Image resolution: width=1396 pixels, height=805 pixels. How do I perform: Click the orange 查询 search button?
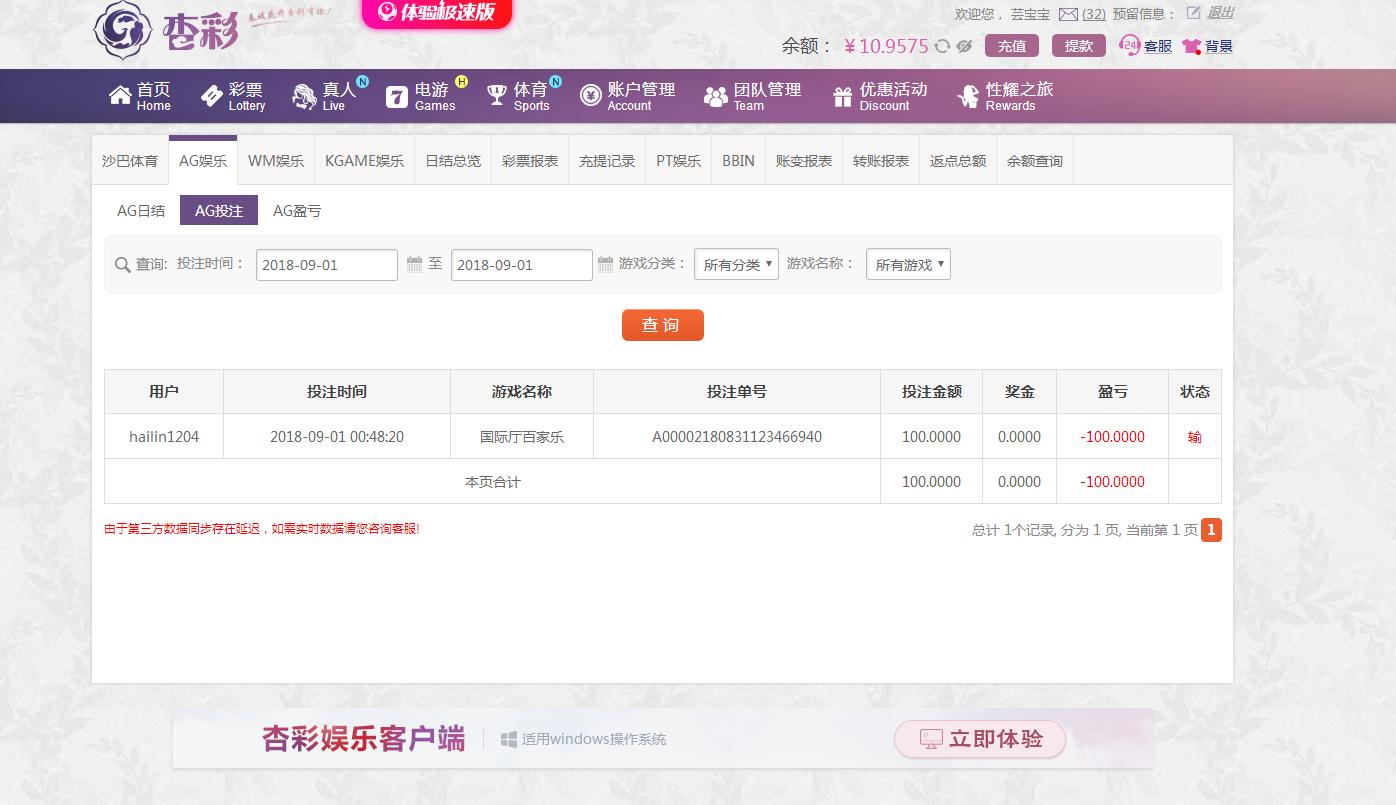click(662, 325)
